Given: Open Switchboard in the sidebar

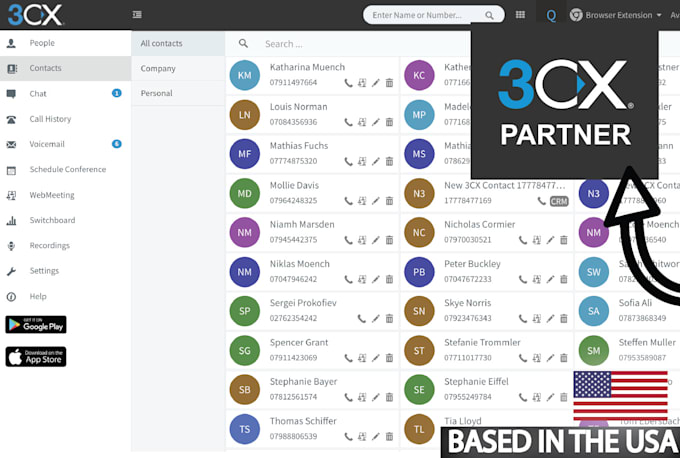Looking at the screenshot, I should click(65, 220).
